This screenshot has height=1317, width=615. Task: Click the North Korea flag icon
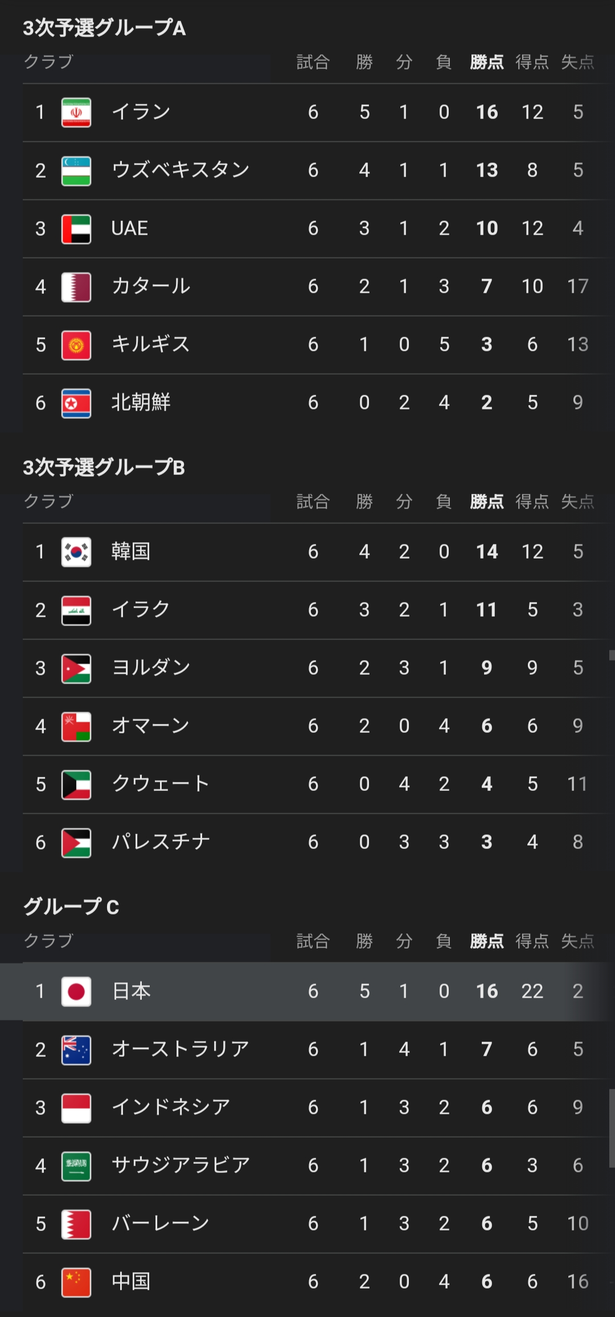tap(76, 402)
